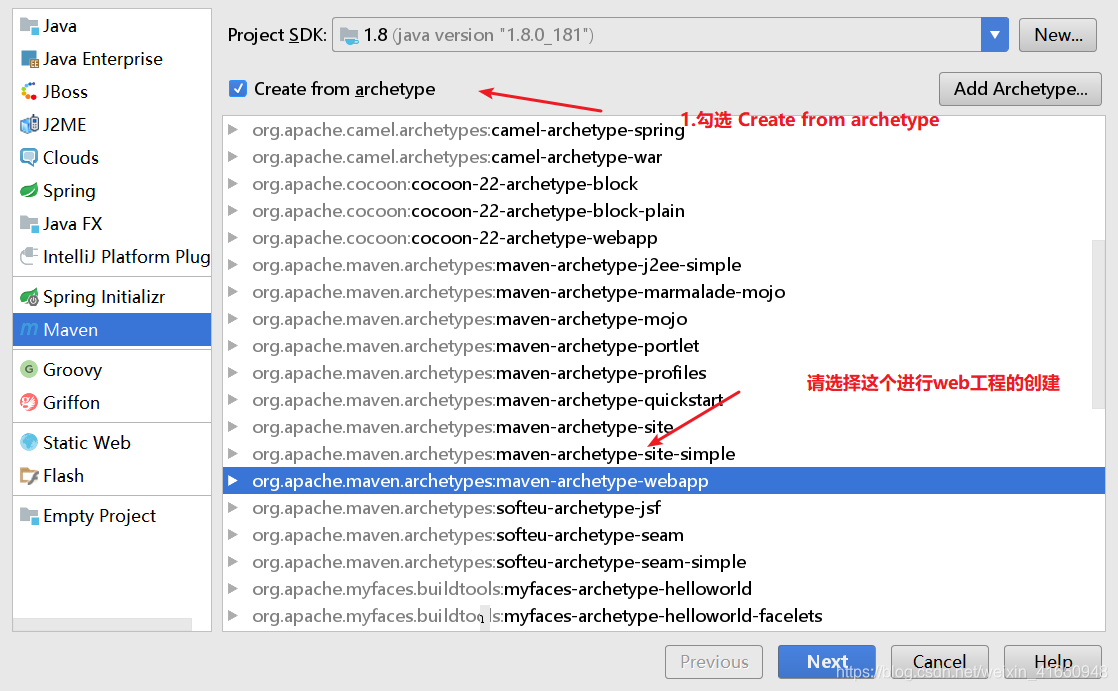This screenshot has height=691, width=1118.
Task: Select myfaces-archetype-helloworld-facelets row
Action: click(664, 615)
